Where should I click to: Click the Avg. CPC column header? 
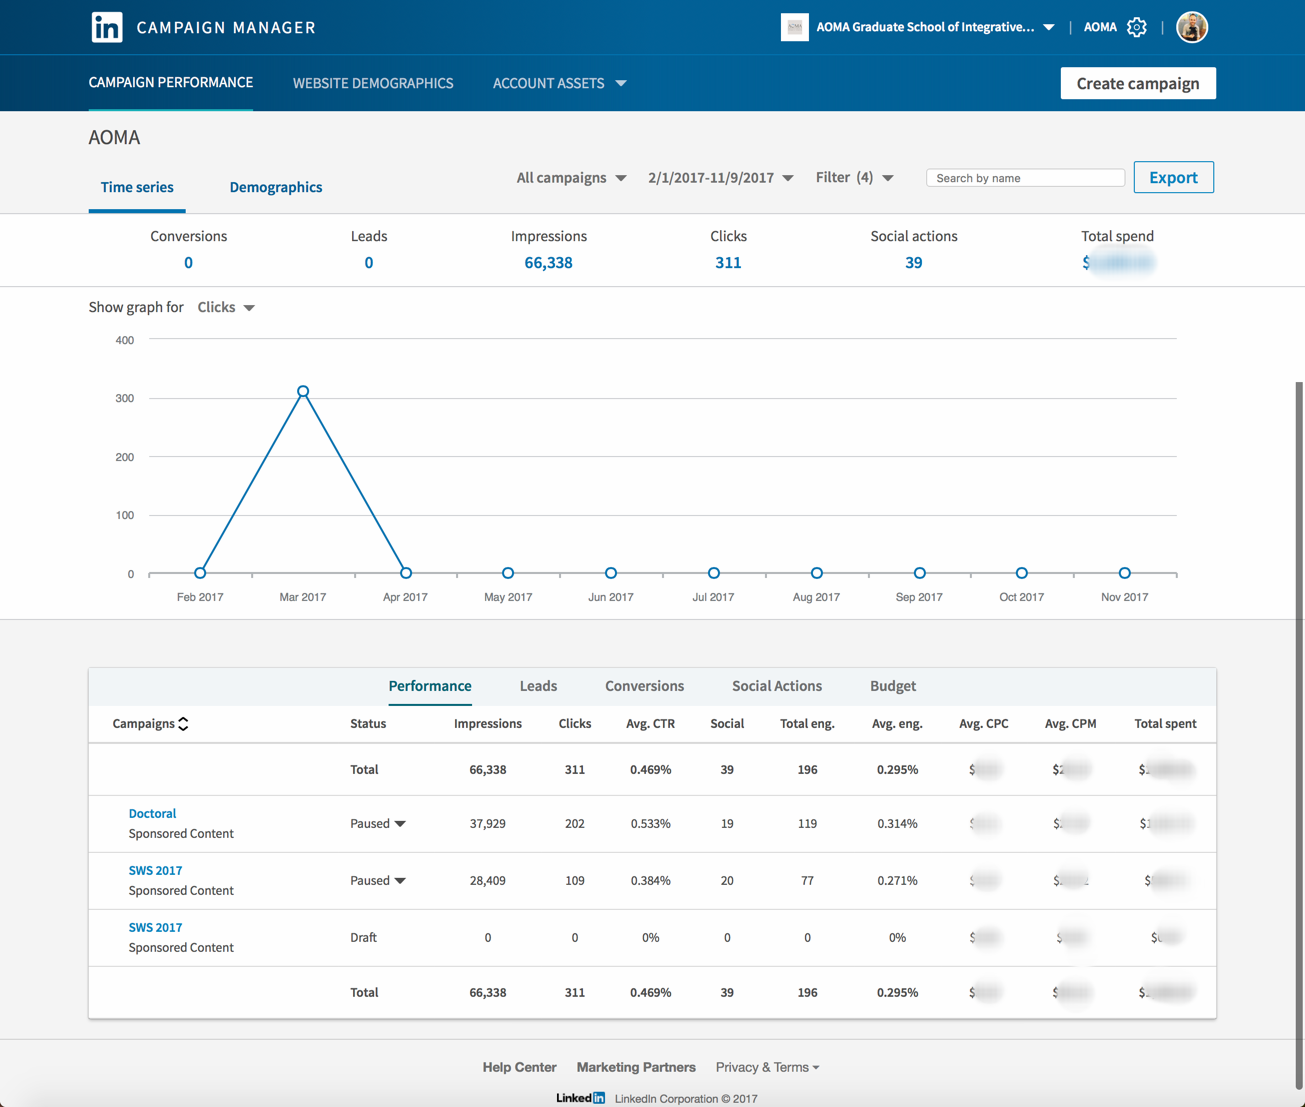984,724
